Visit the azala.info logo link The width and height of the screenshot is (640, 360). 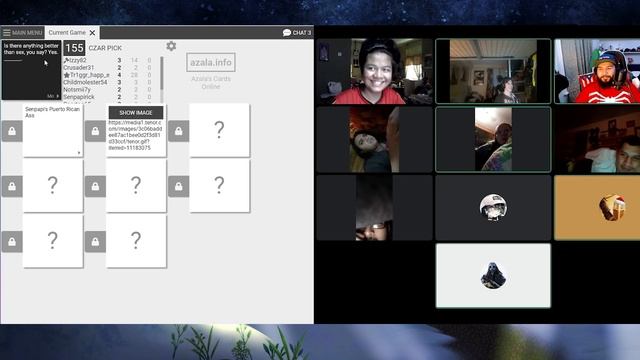point(211,62)
